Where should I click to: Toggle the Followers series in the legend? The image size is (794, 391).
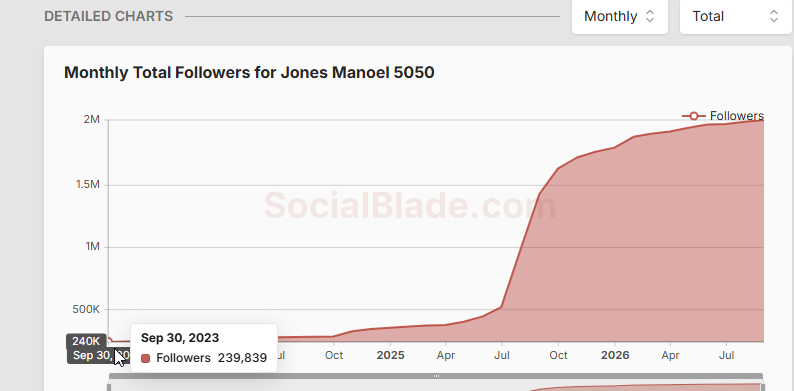click(723, 116)
